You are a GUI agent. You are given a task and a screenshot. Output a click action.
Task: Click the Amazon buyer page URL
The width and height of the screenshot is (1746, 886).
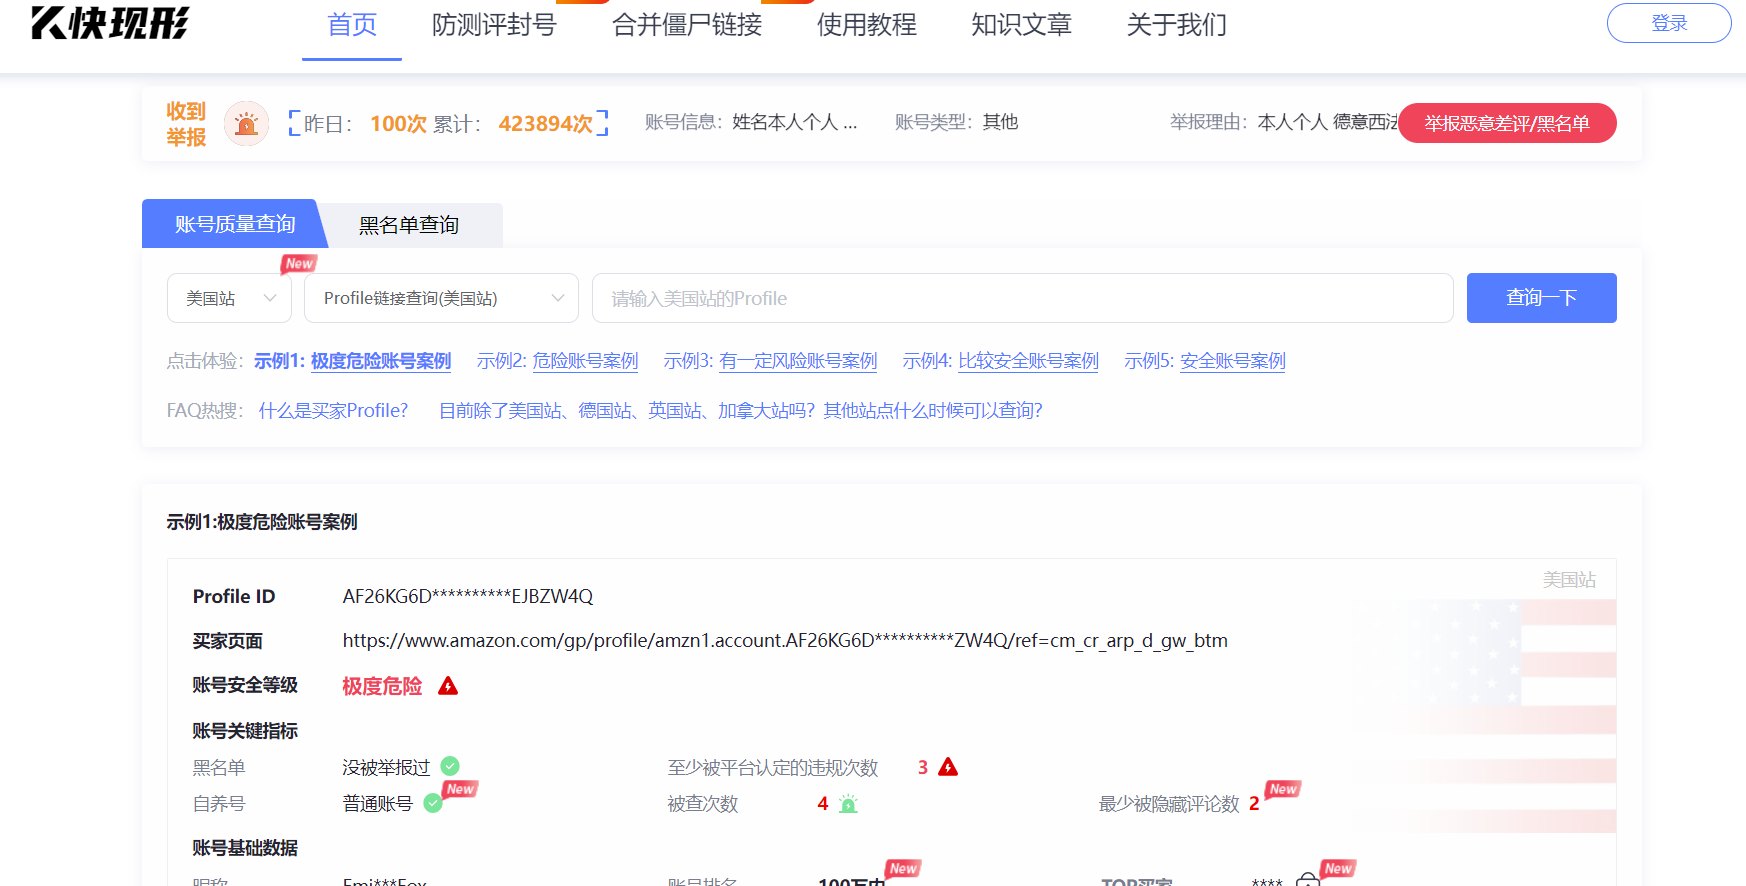785,641
